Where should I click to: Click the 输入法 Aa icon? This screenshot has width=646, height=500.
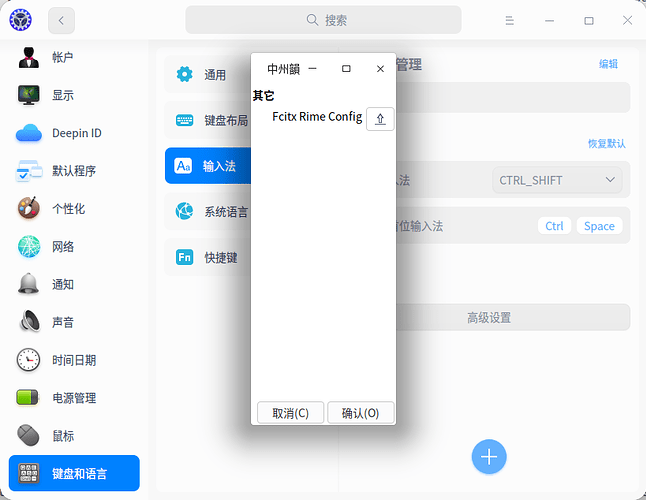coord(183,166)
